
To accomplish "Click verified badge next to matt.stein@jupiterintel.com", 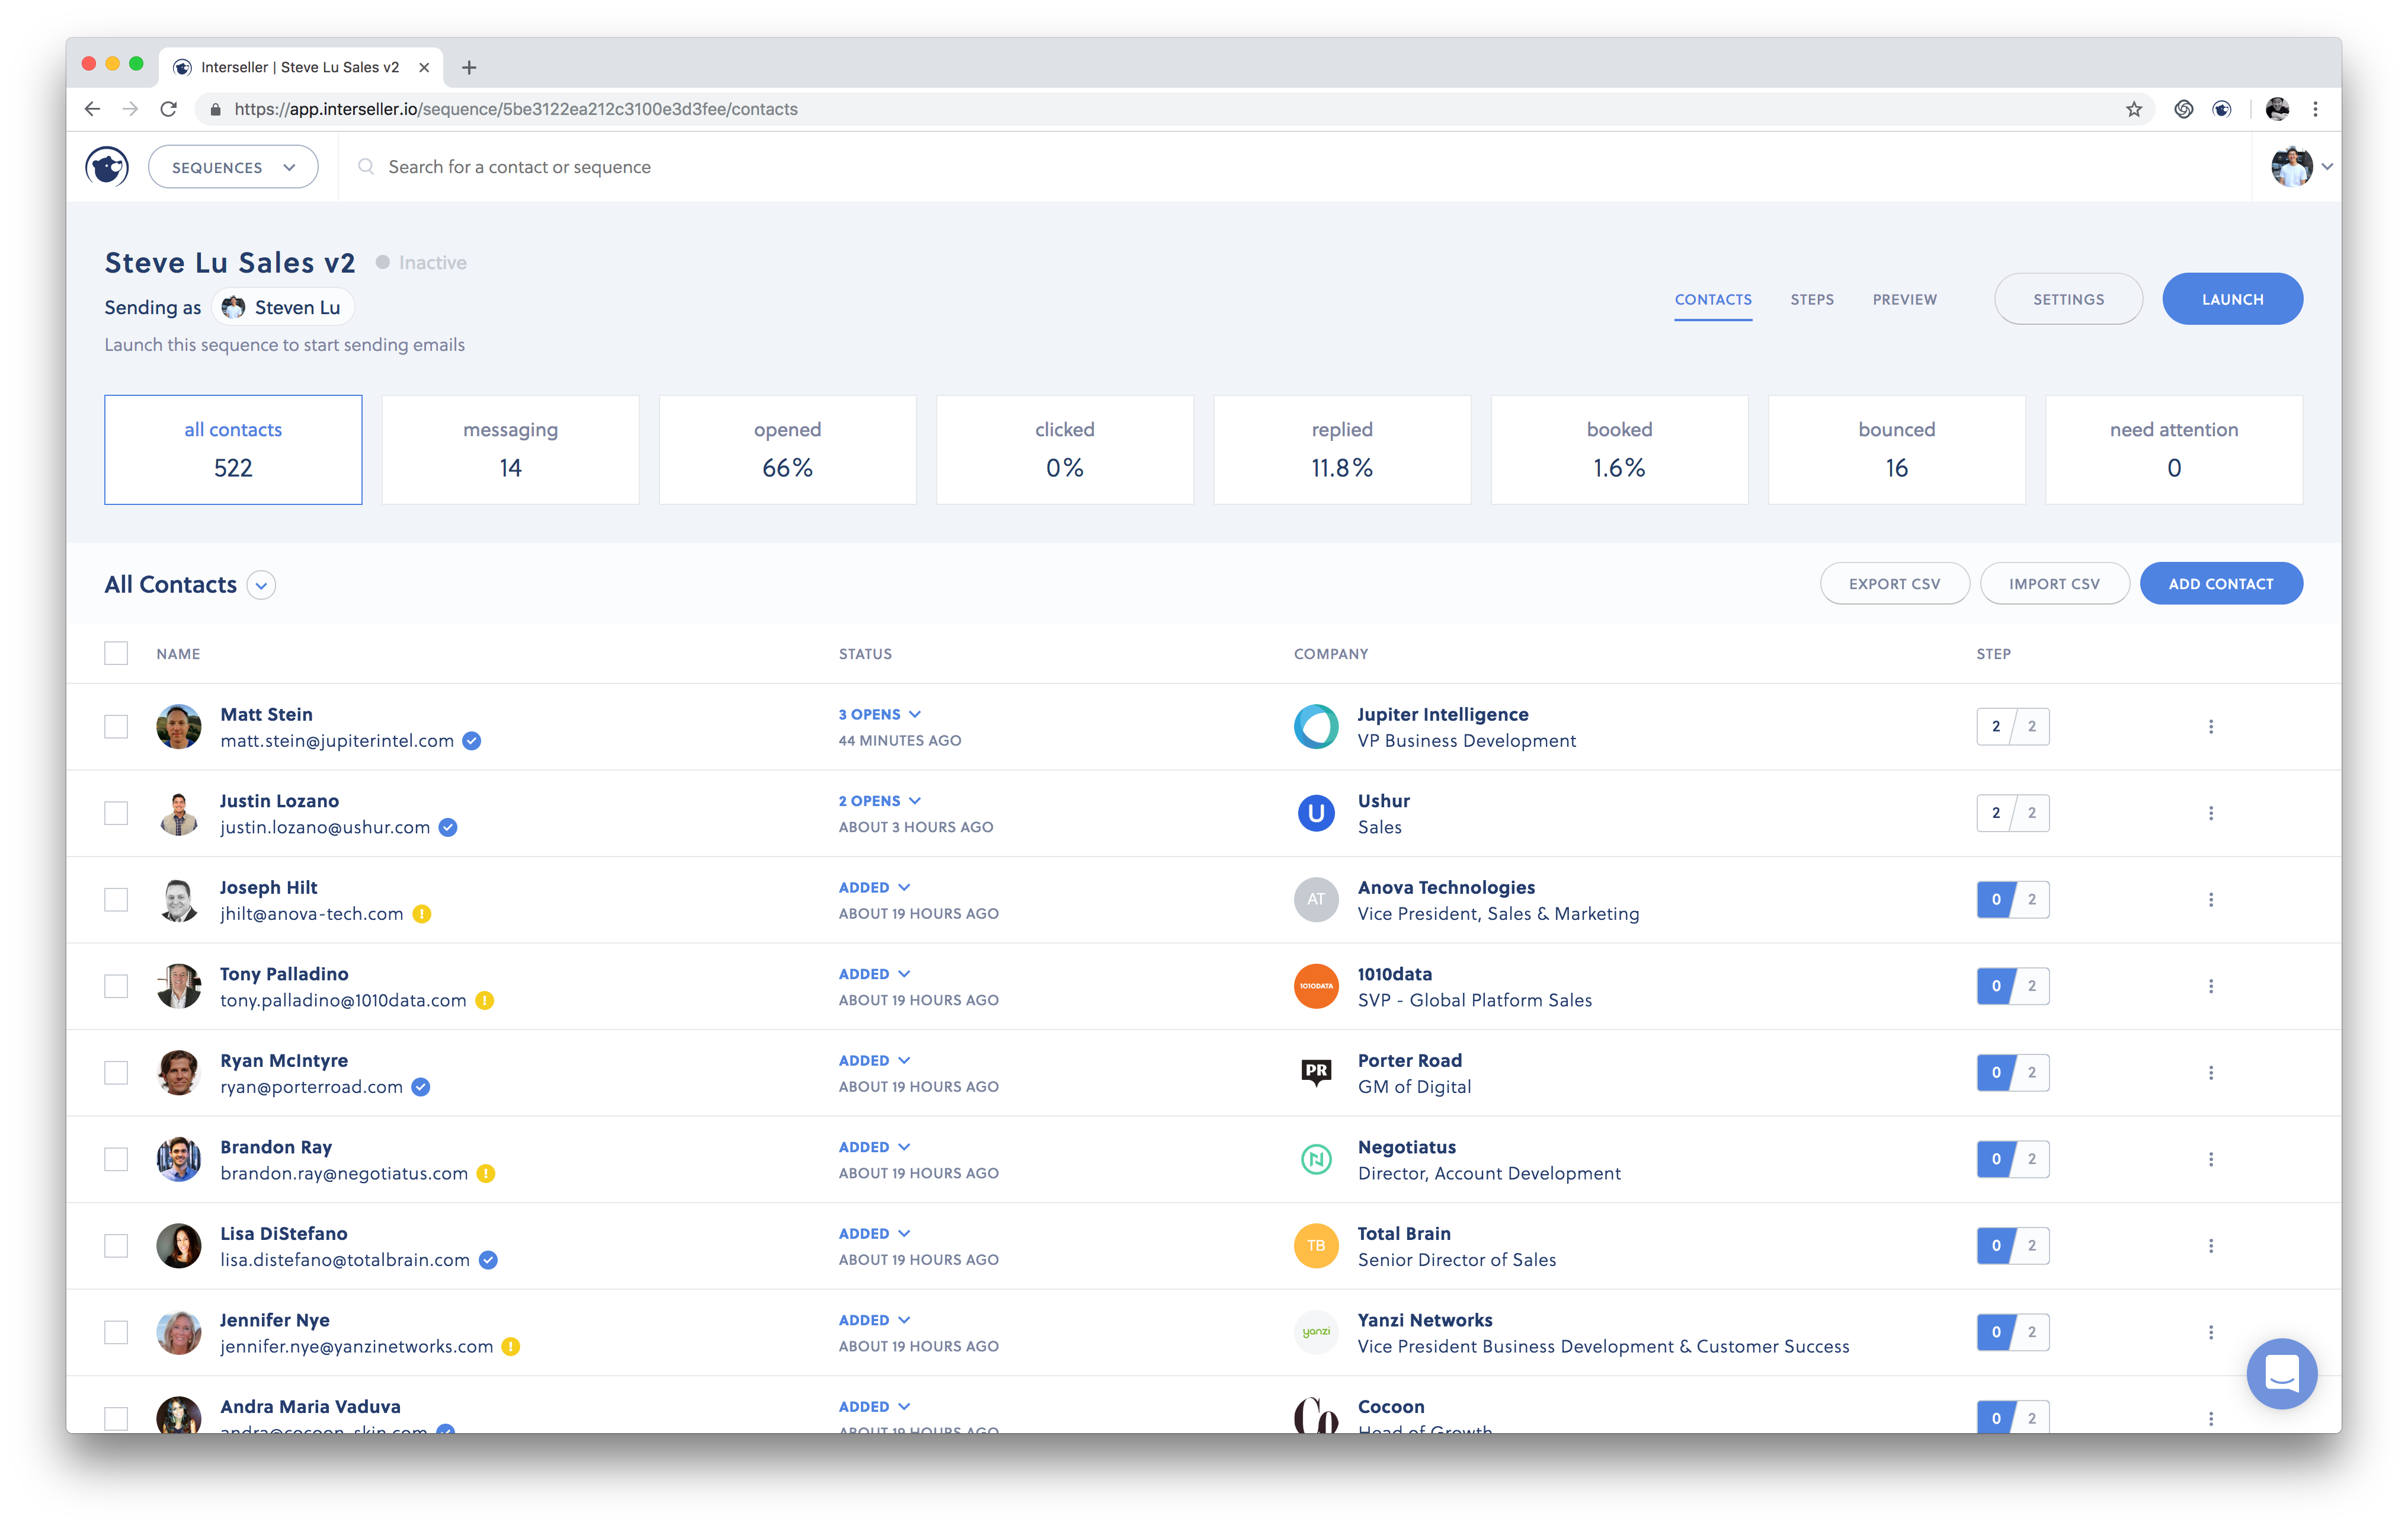I will click(x=472, y=741).
